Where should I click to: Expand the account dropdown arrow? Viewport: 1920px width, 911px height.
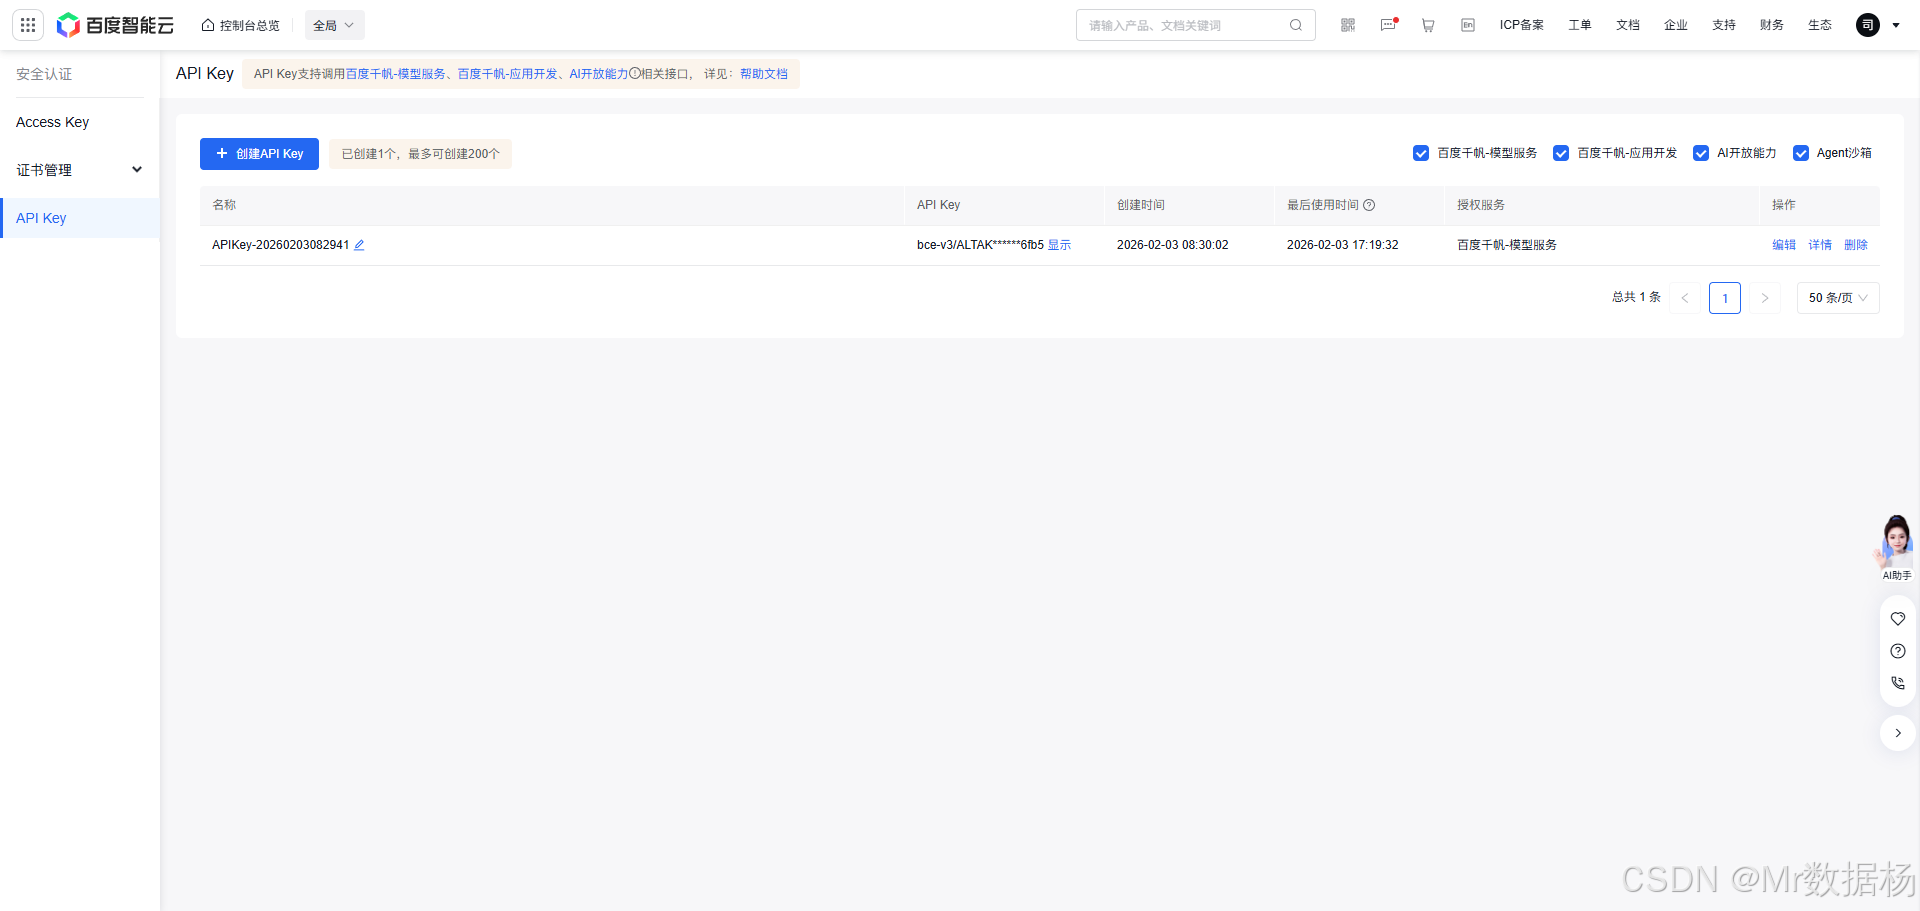(1896, 25)
